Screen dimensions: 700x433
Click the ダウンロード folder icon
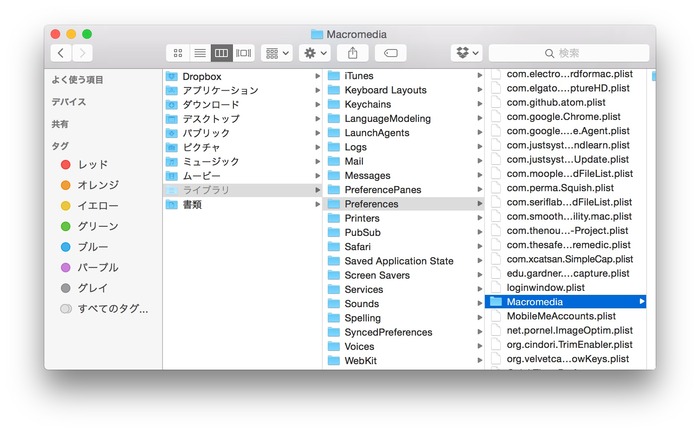[171, 105]
